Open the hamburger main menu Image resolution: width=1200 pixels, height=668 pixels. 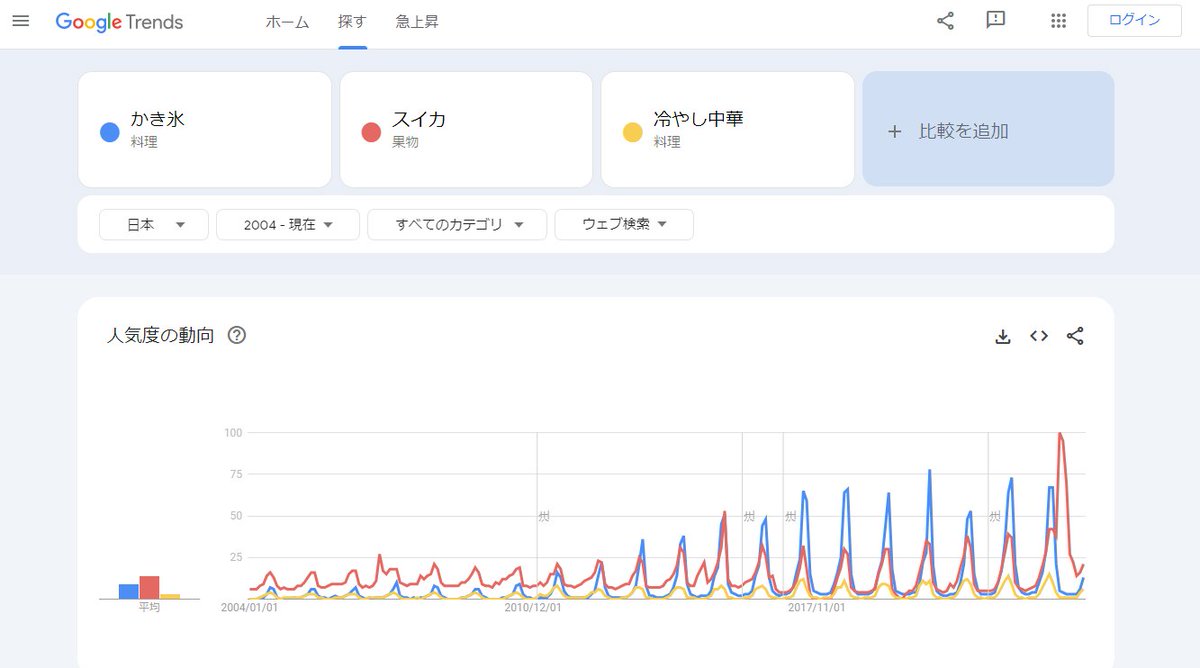[x=20, y=21]
